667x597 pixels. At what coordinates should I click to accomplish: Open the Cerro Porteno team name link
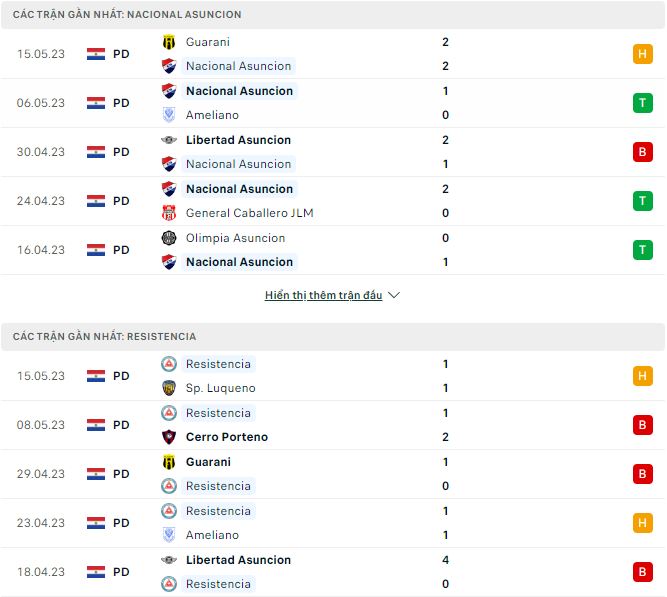click(x=226, y=437)
